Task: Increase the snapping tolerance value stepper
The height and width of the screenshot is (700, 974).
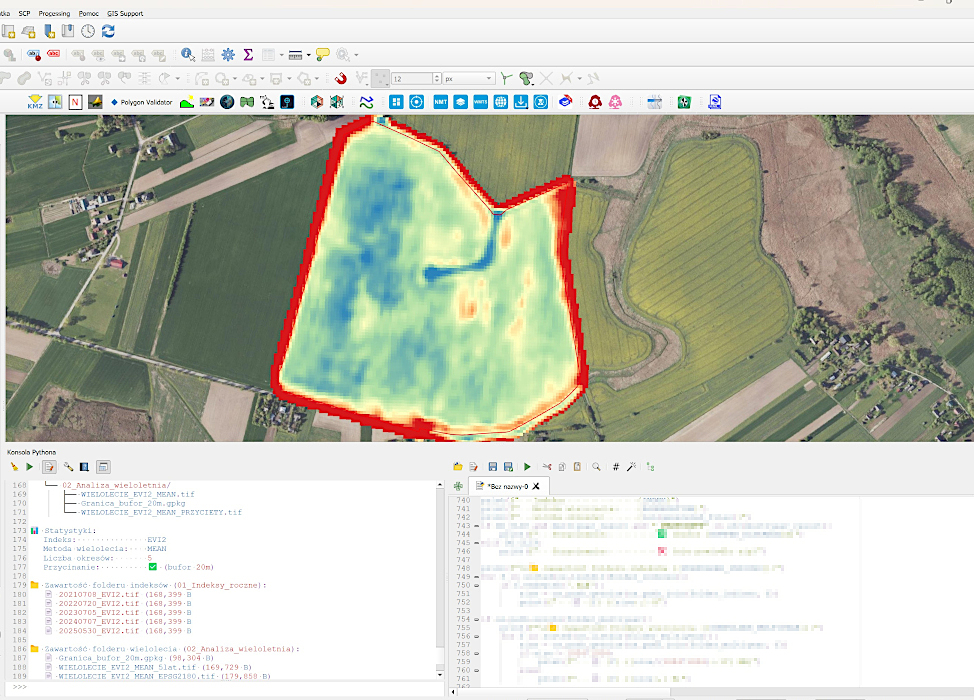Action: point(437,76)
